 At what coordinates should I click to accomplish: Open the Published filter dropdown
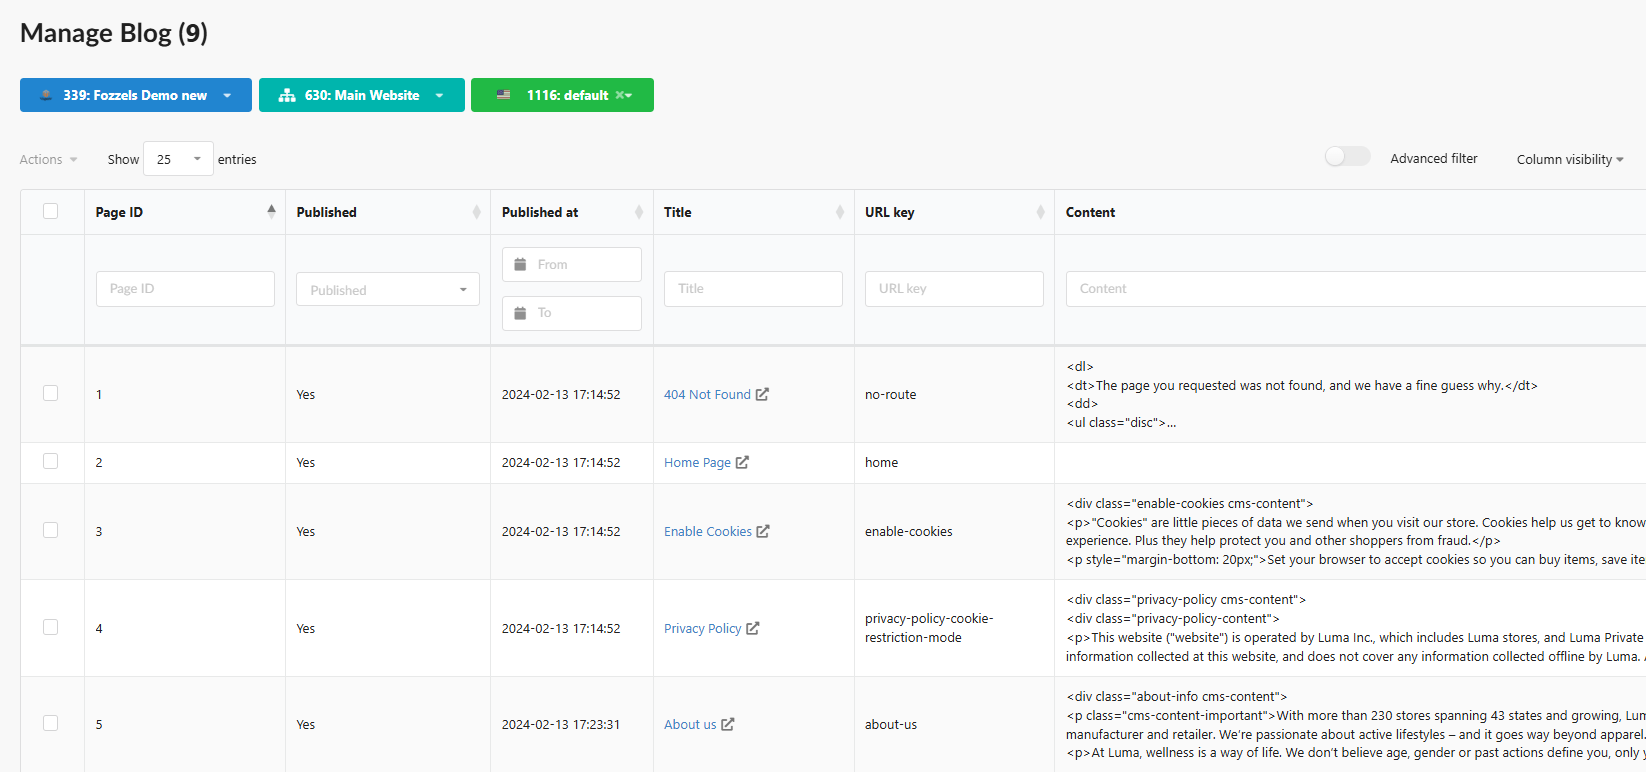click(x=388, y=289)
